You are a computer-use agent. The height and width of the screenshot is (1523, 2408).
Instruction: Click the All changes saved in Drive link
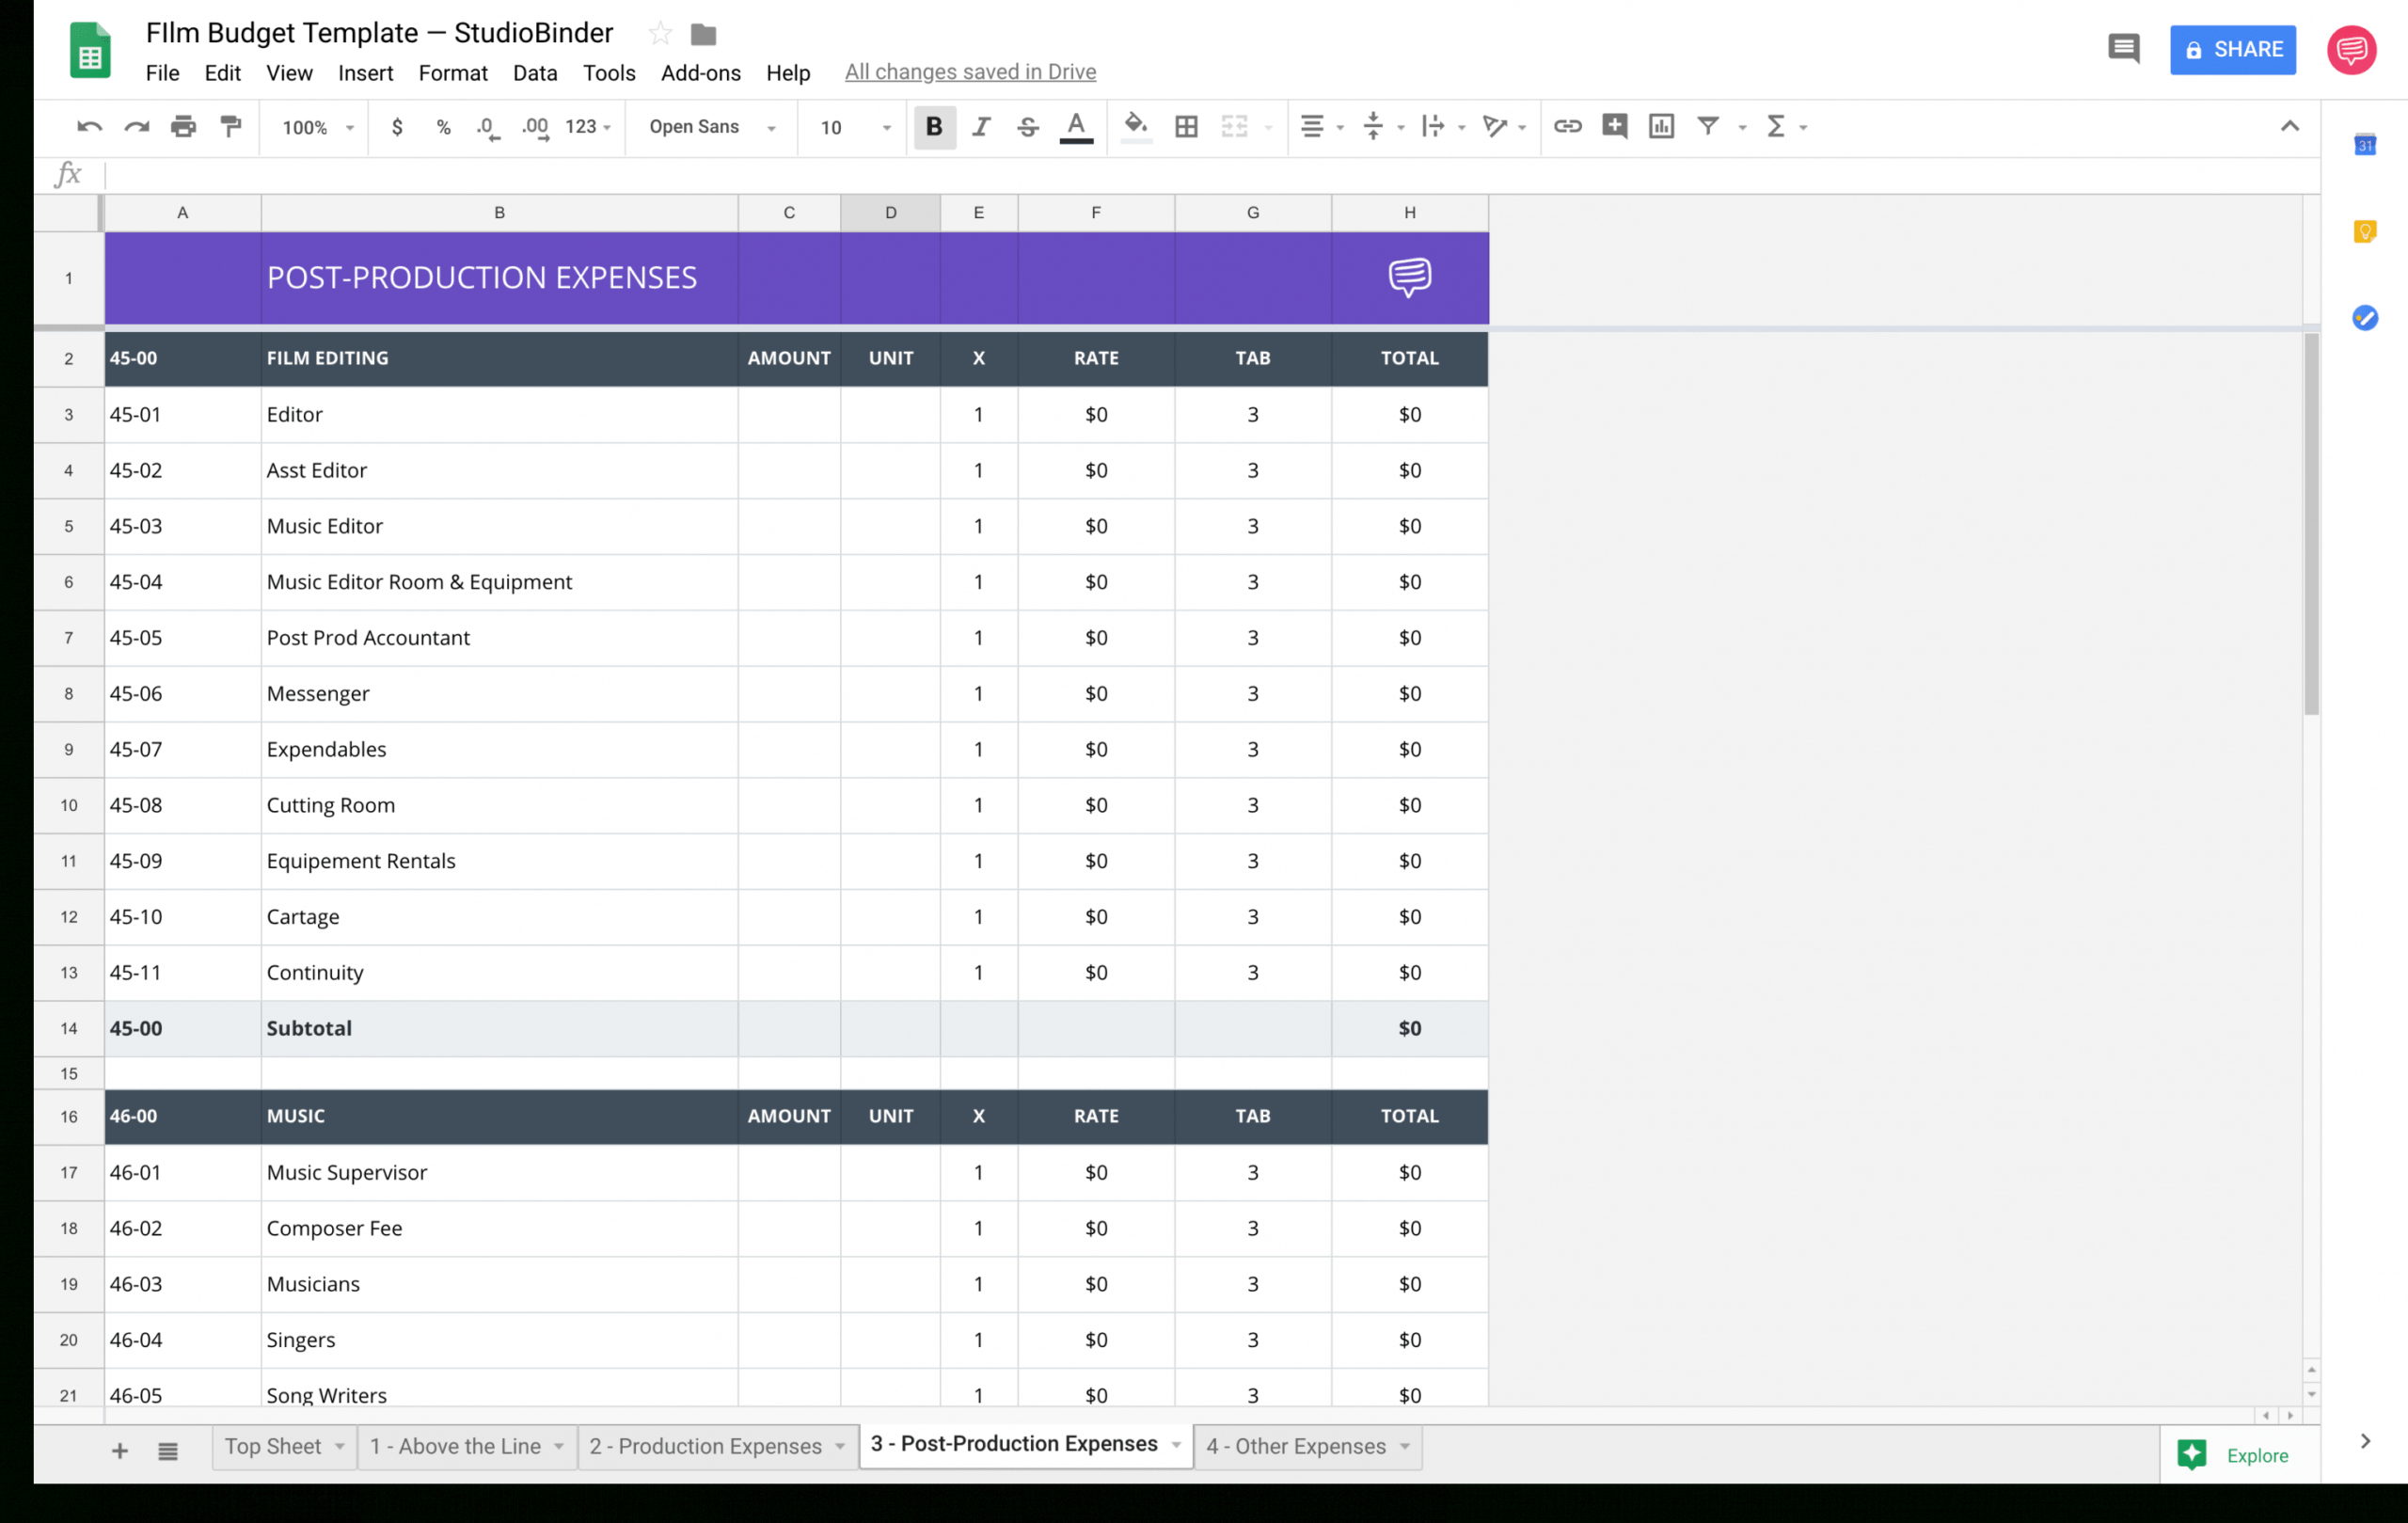(970, 72)
